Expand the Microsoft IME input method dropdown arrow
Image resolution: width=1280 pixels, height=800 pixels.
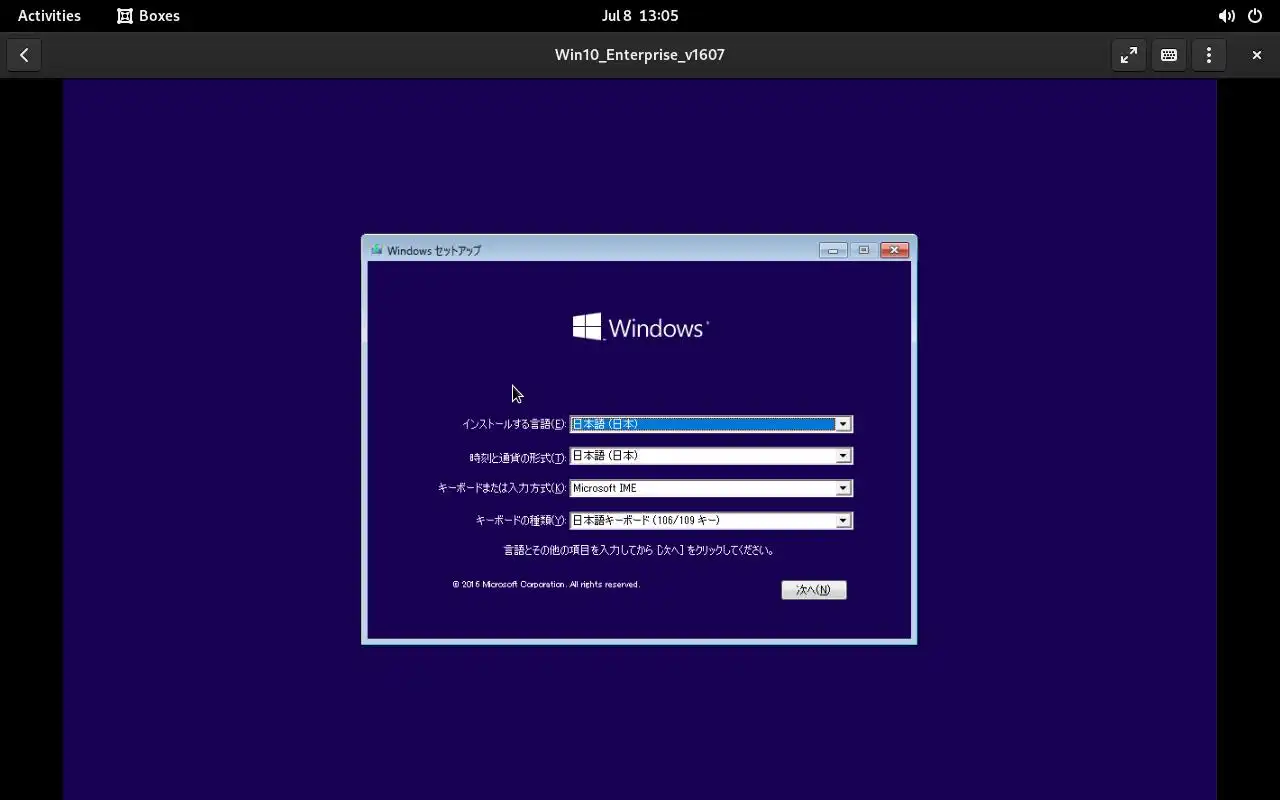coord(843,488)
